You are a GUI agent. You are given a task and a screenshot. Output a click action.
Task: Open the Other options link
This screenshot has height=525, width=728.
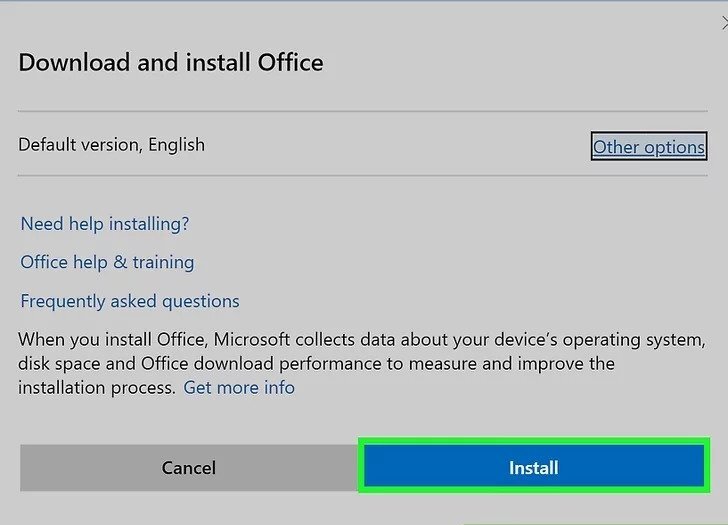click(x=648, y=147)
